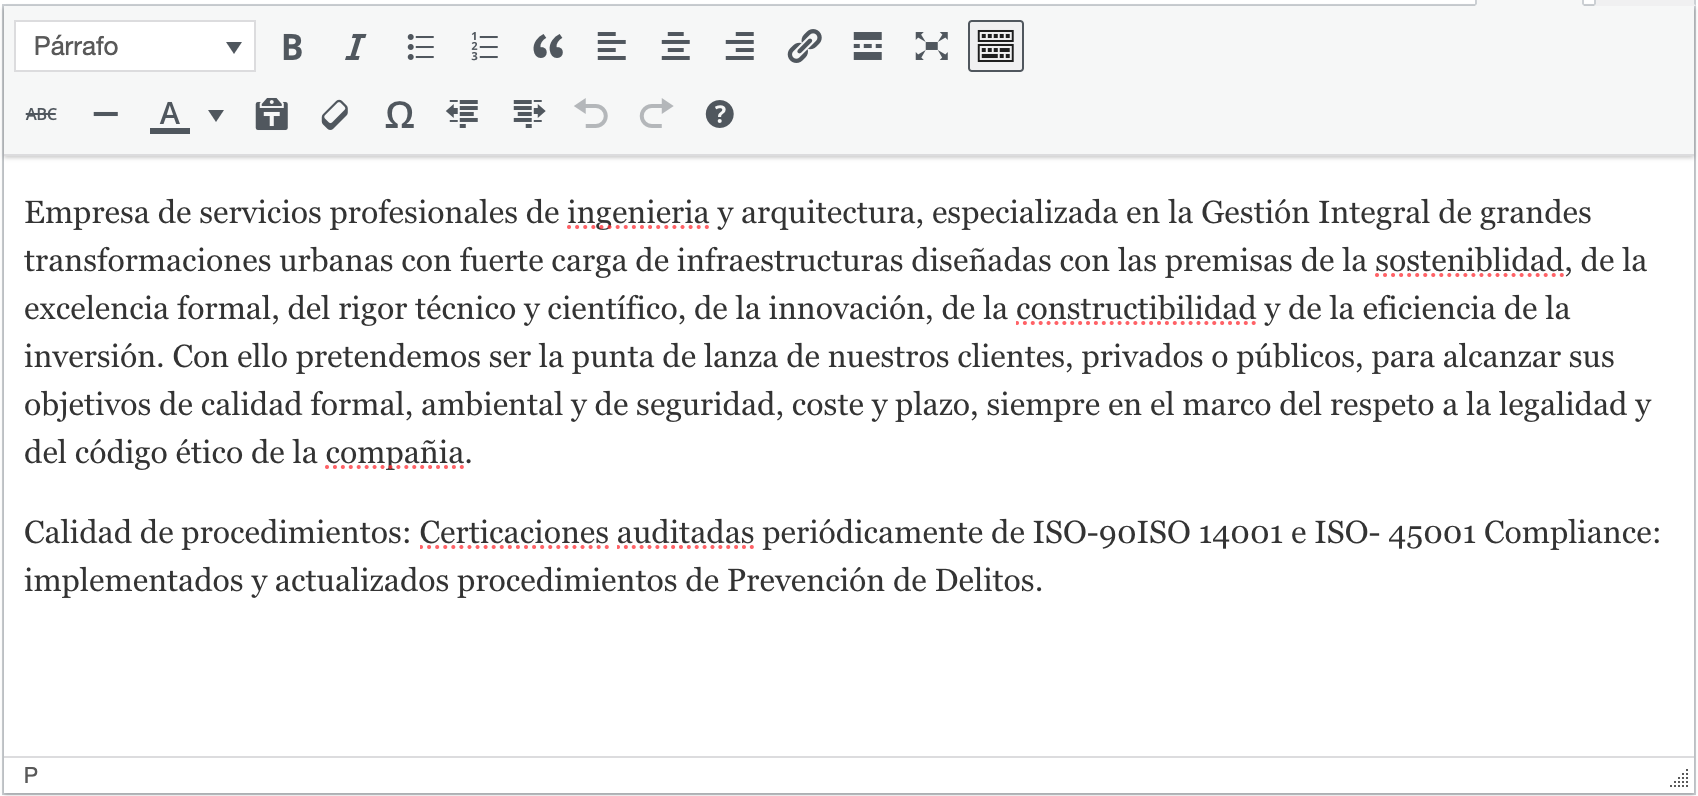
Task: Center align the text
Action: coord(676,46)
